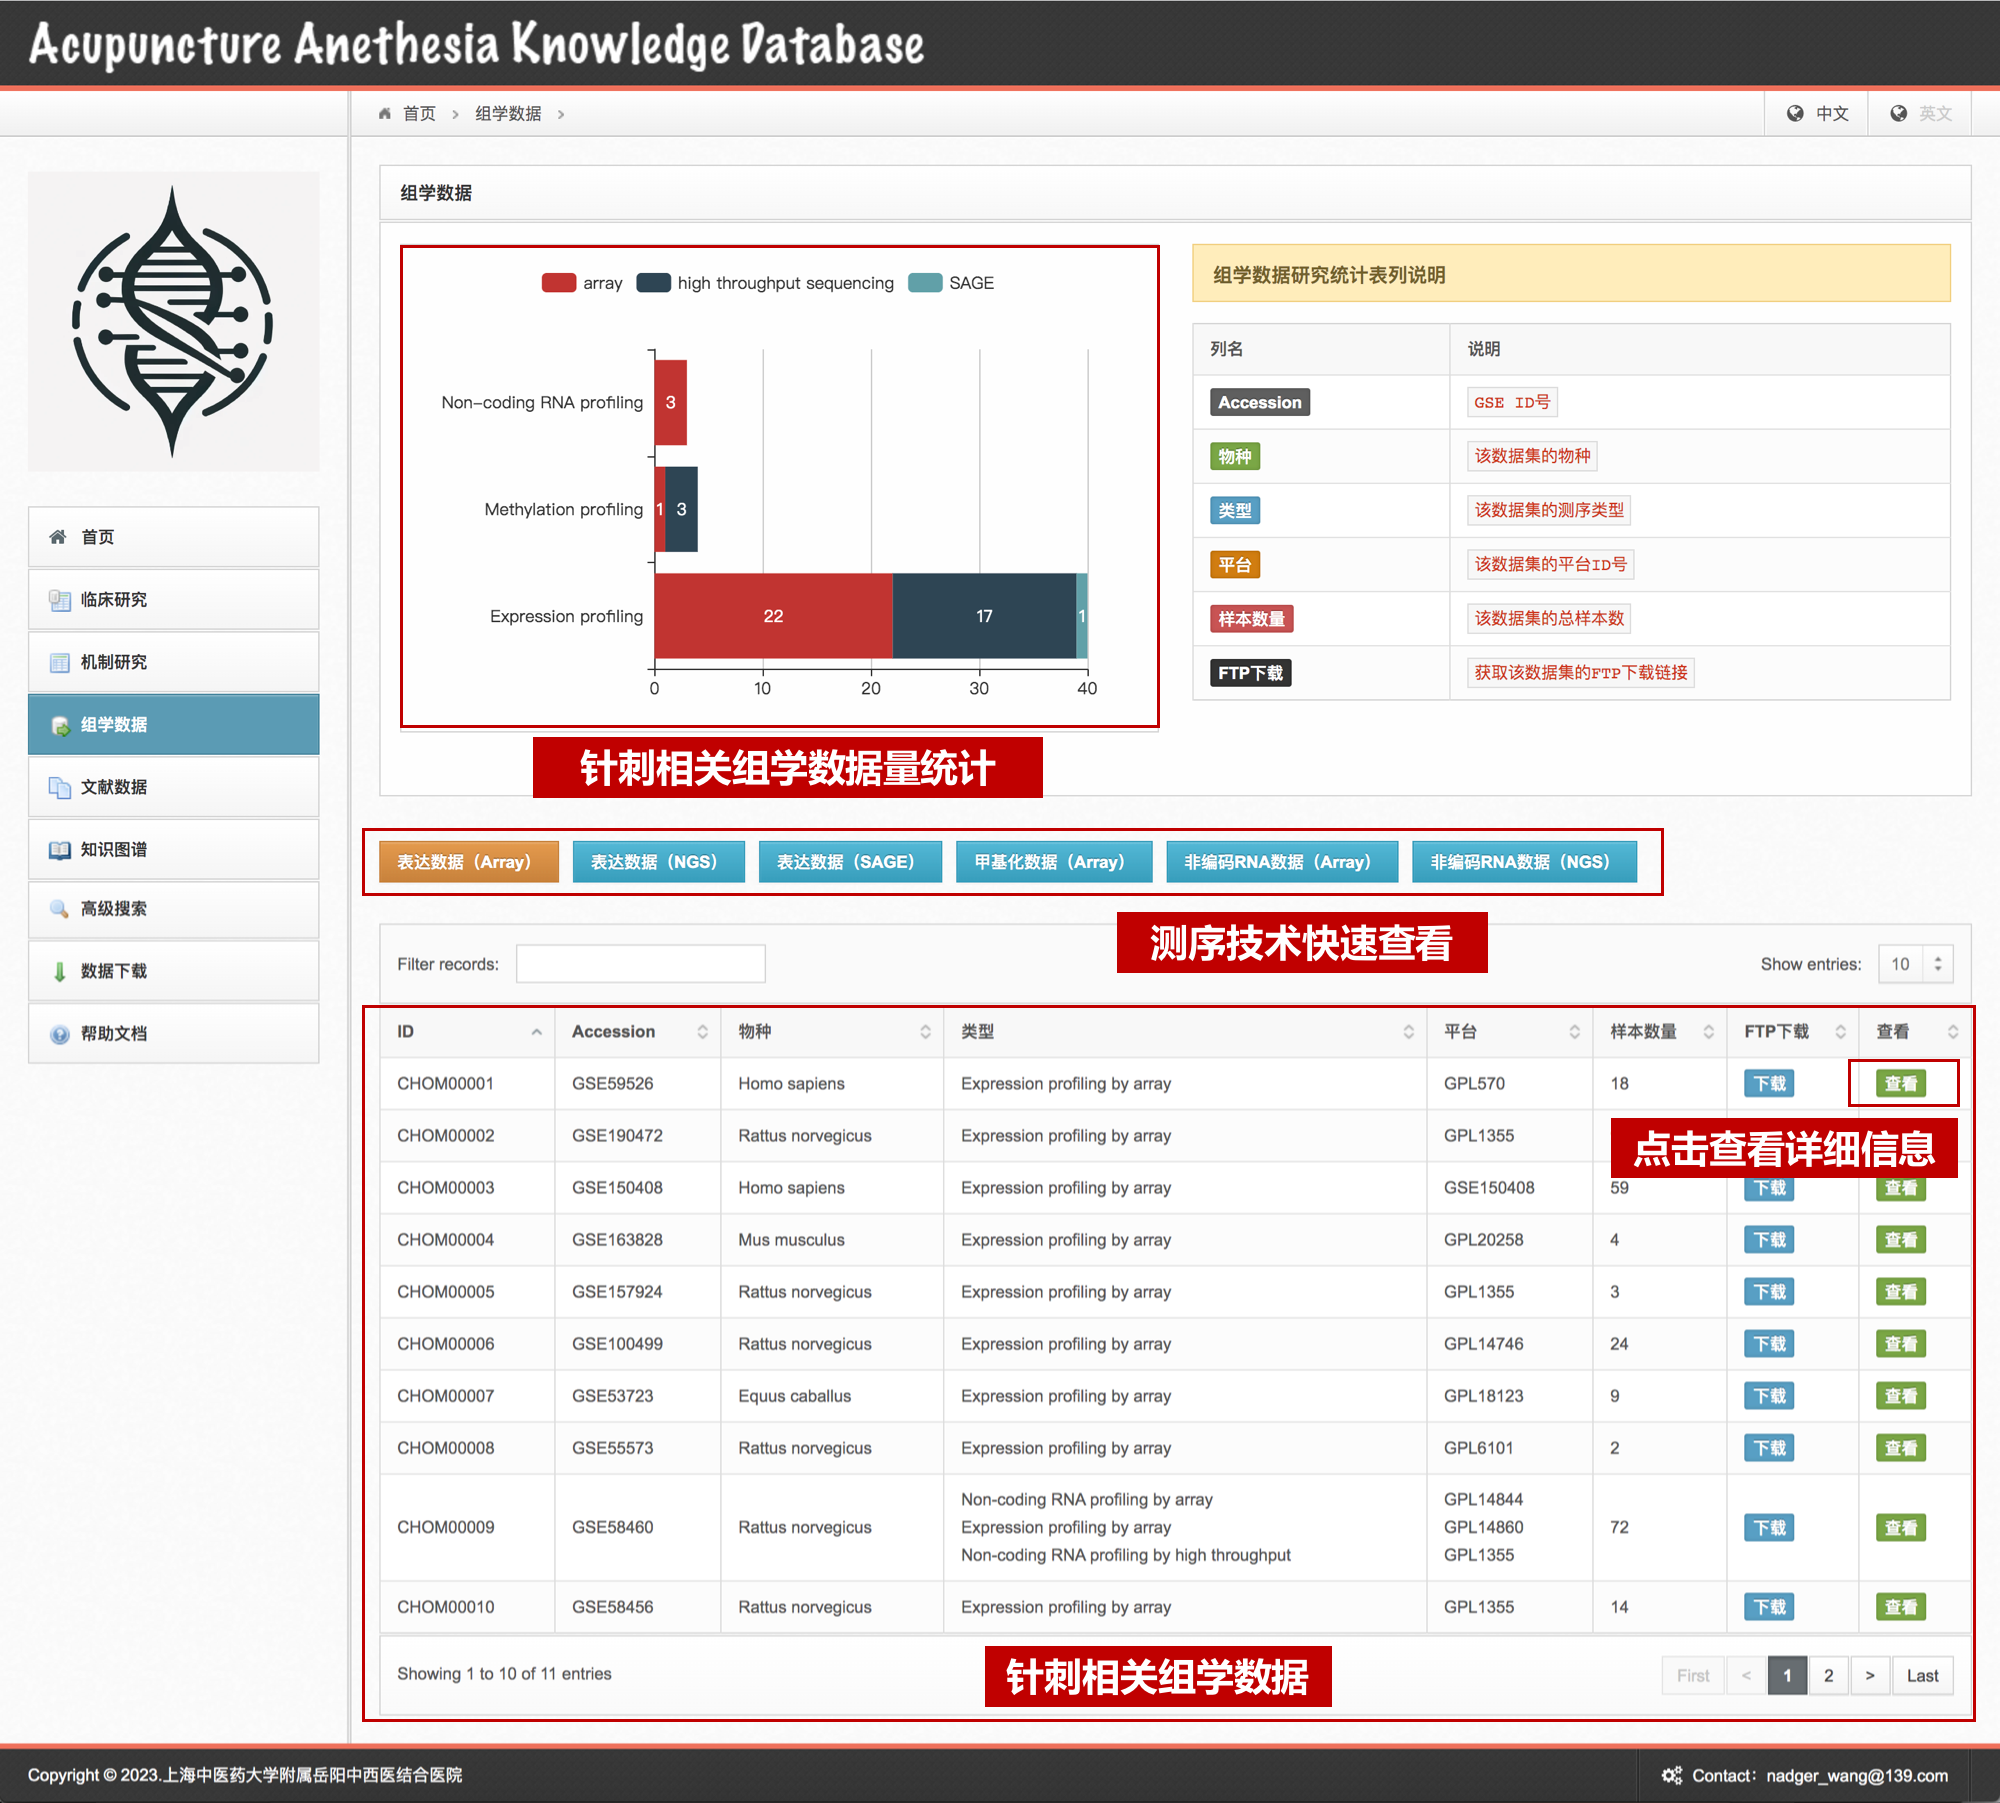Click the red Expression profiling bar
Image resolution: width=2000 pixels, height=1803 pixels.
click(773, 616)
